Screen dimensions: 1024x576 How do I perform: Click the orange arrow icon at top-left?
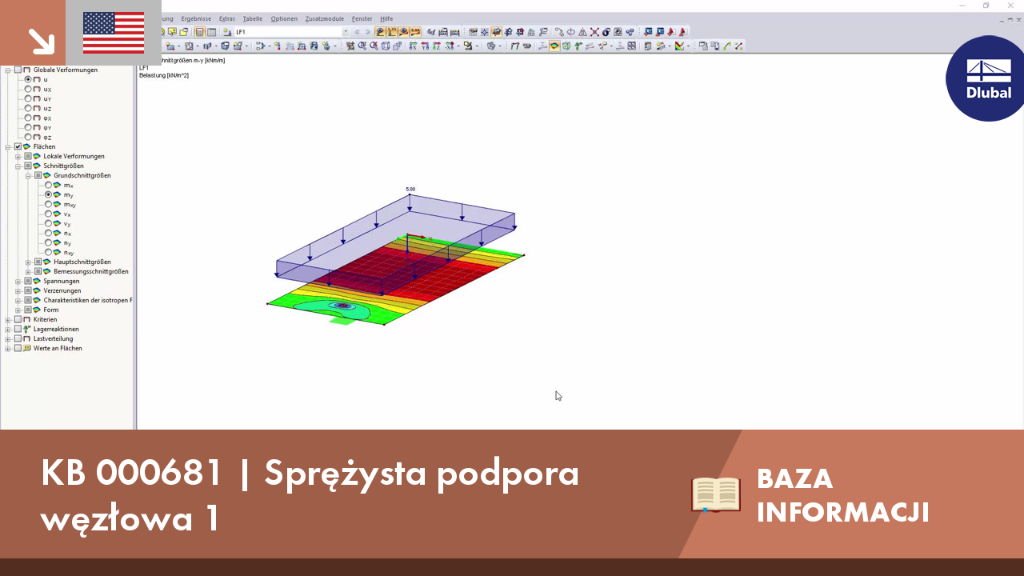[x=41, y=41]
